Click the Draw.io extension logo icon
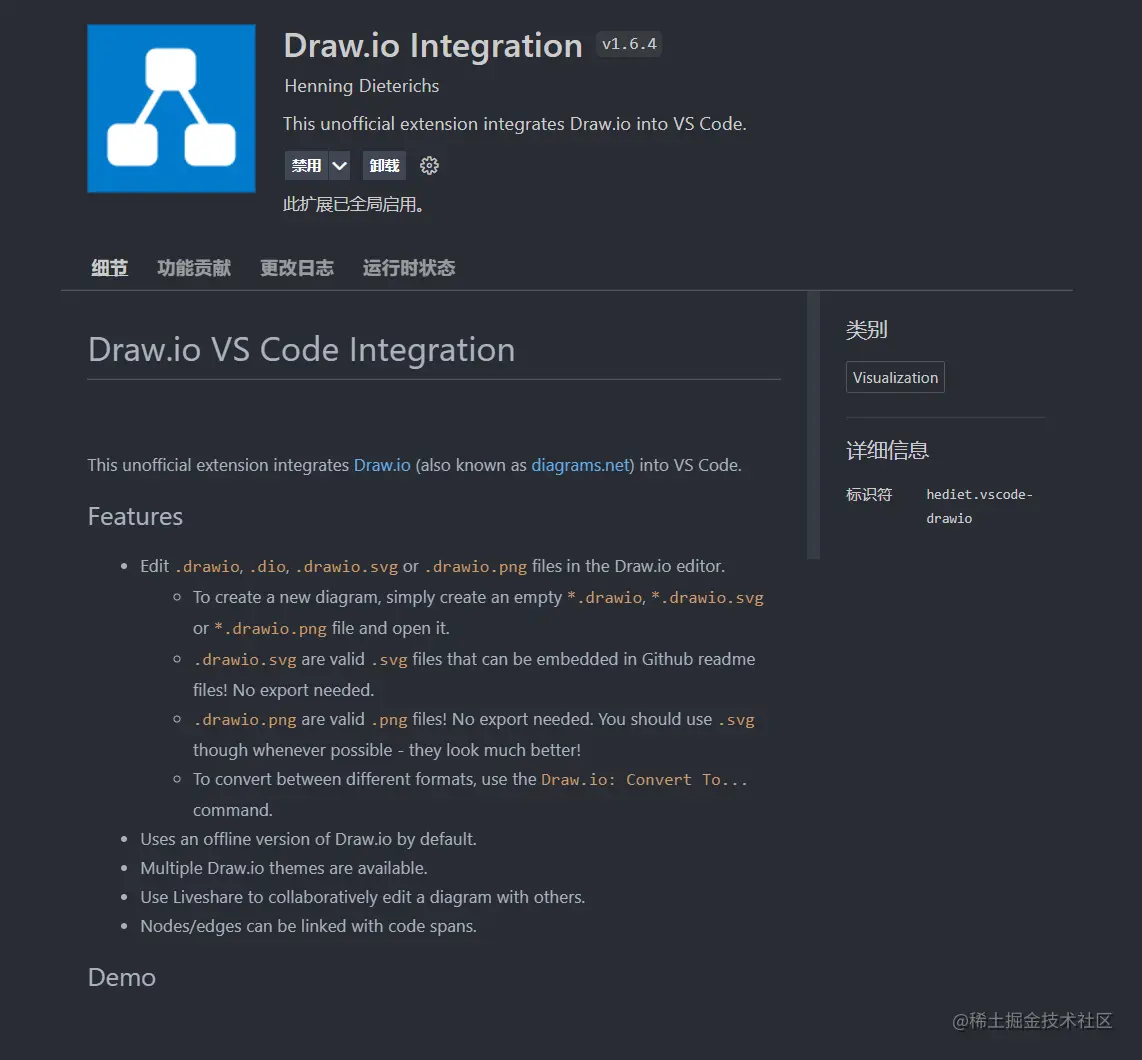This screenshot has height=1060, width=1142. [171, 109]
